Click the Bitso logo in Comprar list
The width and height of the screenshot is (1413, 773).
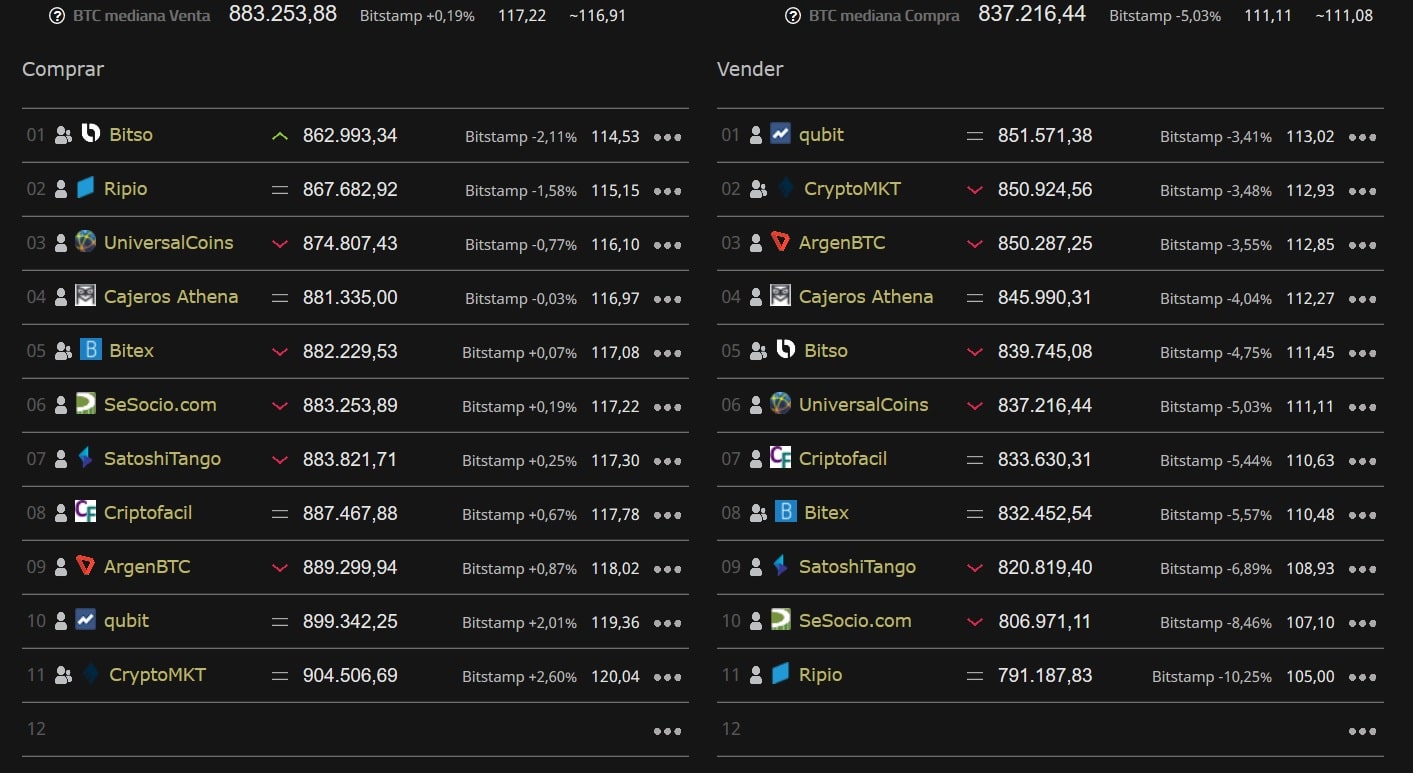(90, 133)
